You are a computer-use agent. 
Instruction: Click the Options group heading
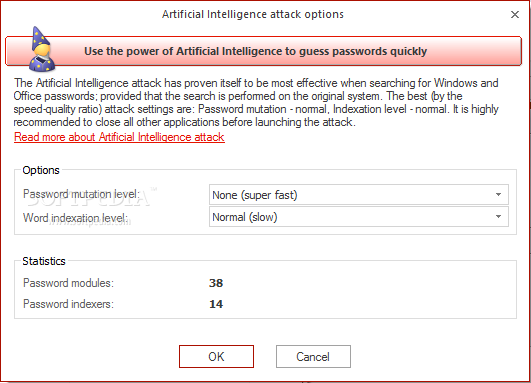41,170
